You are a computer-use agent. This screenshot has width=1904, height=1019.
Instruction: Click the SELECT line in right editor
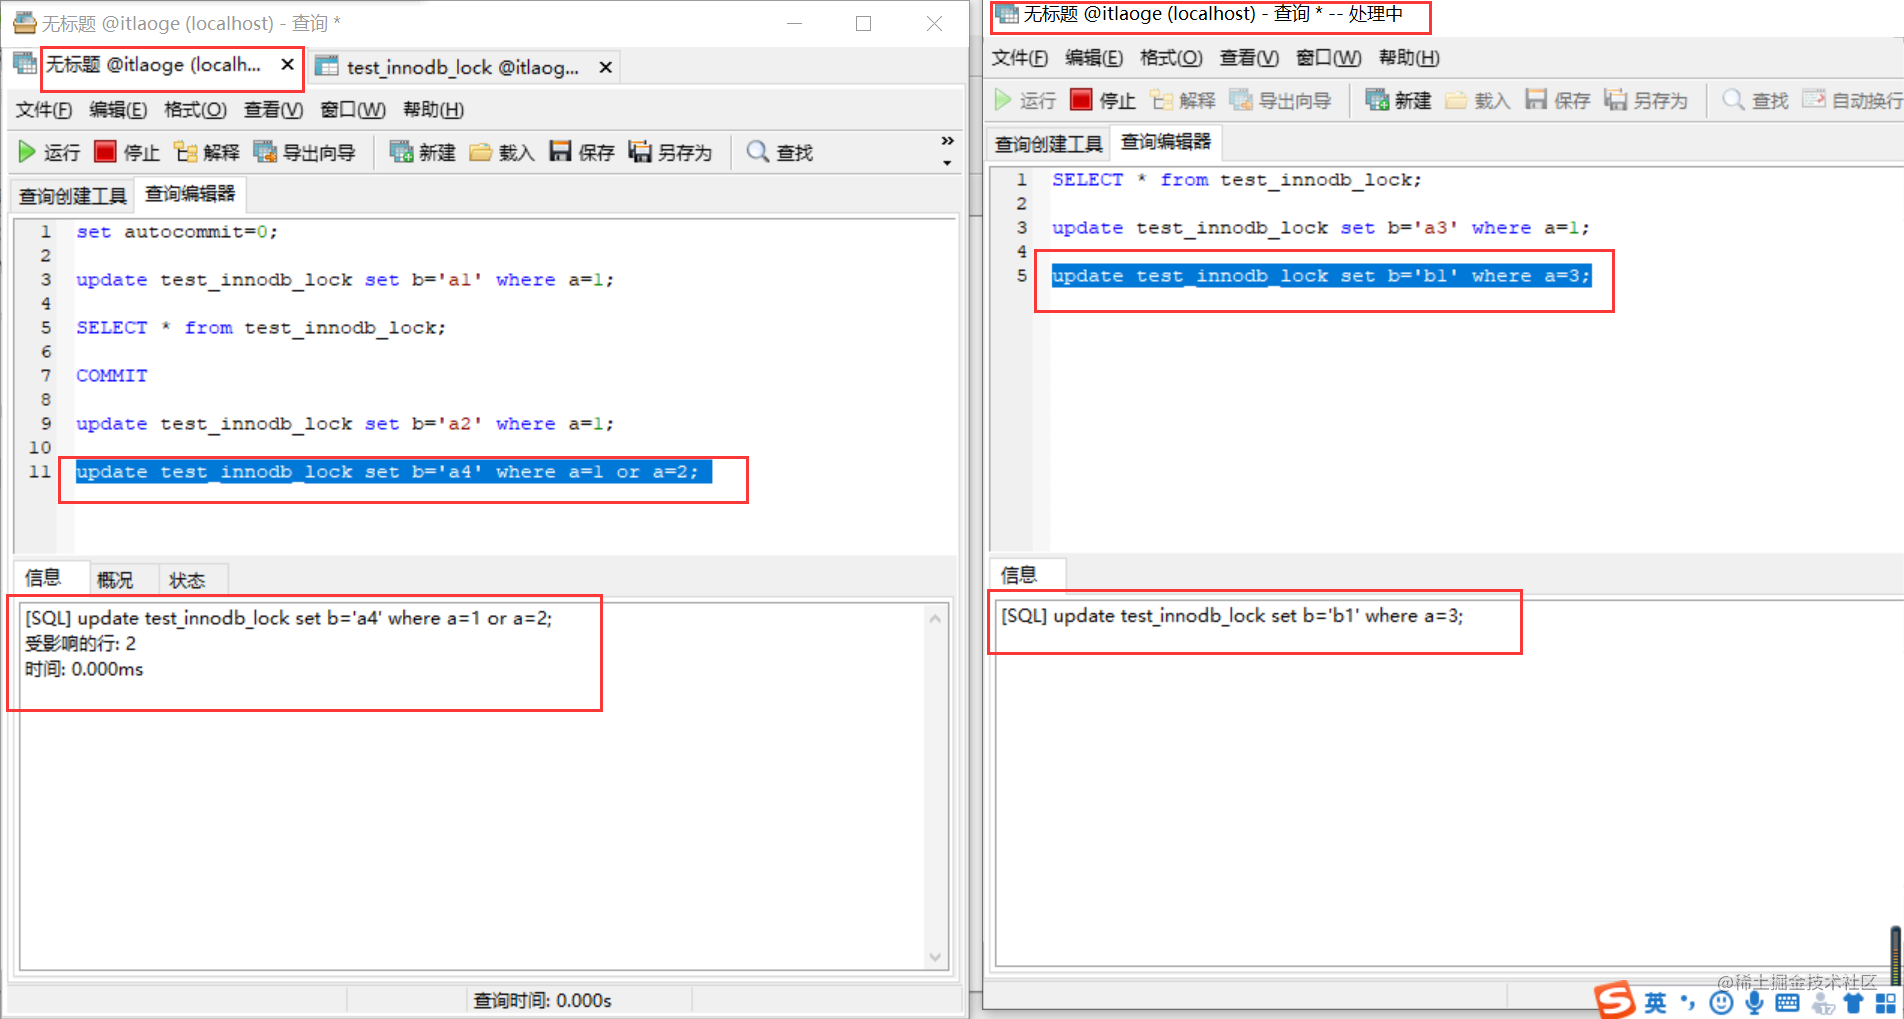[x=1236, y=180]
